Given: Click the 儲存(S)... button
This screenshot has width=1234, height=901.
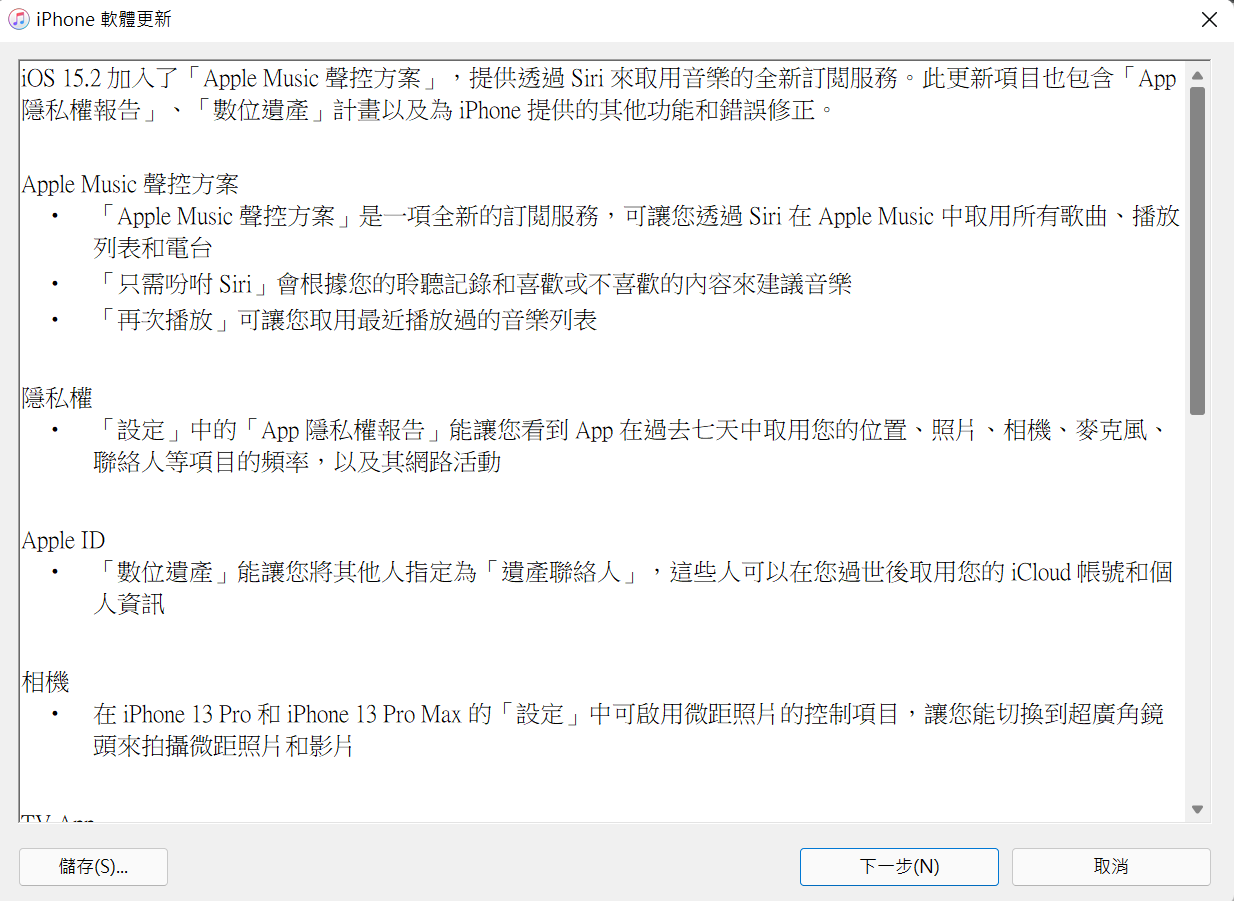Looking at the screenshot, I should pyautogui.click(x=93, y=867).
